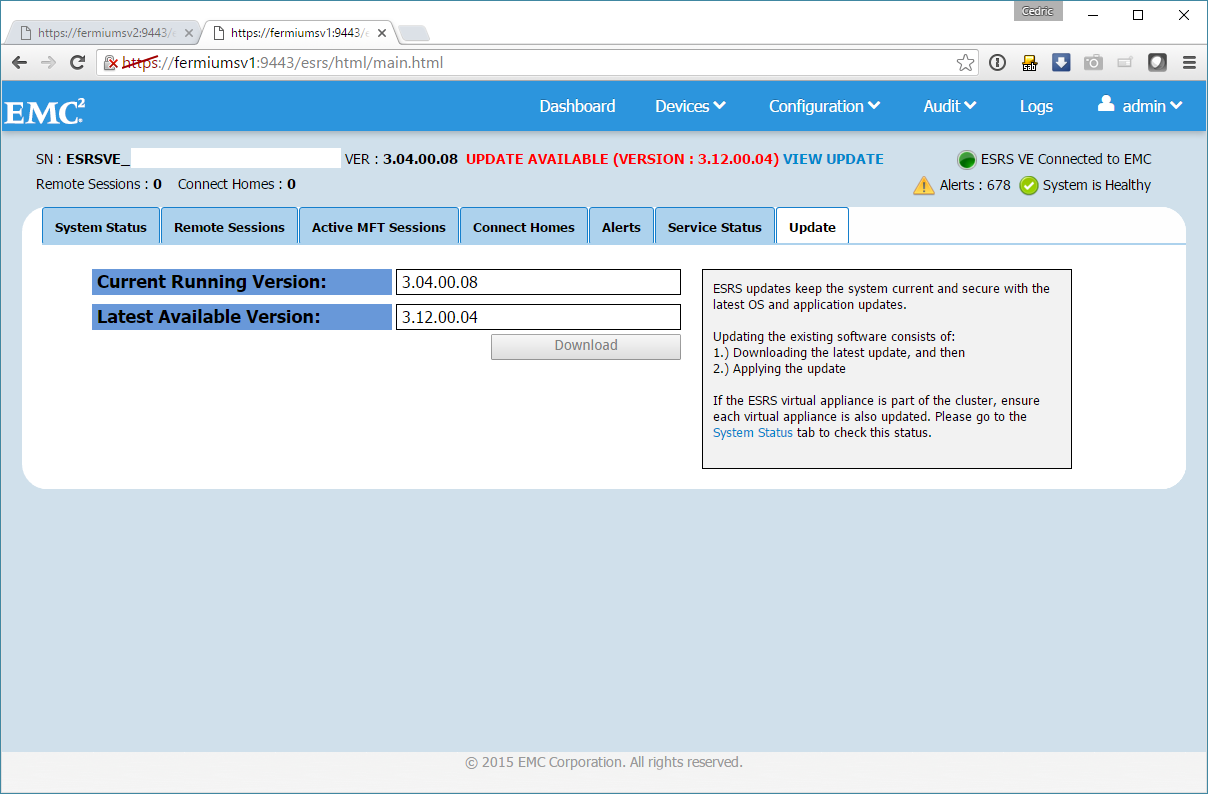Open the admin user dropdown
Image resolution: width=1208 pixels, height=794 pixels.
coord(1140,106)
